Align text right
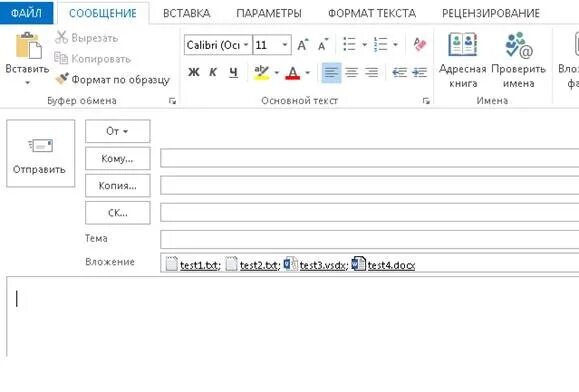This screenshot has height=392, width=579. tap(371, 73)
